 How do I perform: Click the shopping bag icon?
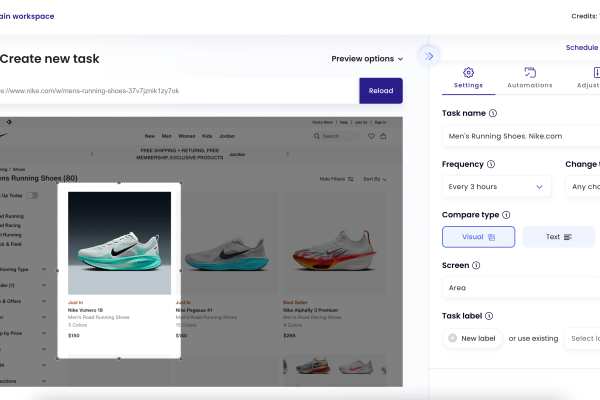383,136
